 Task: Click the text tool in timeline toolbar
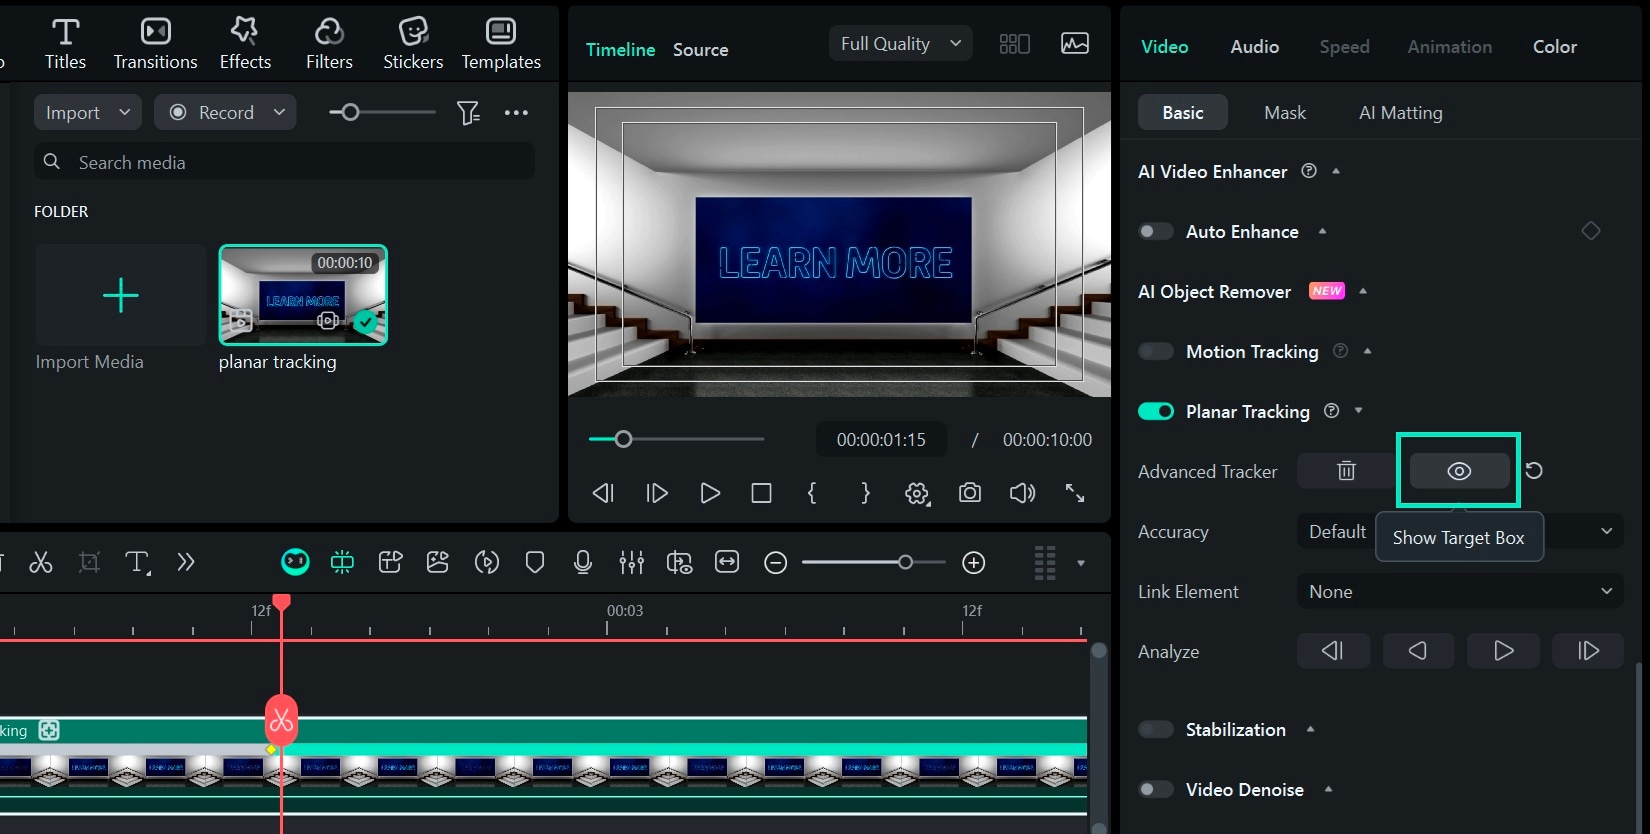(137, 563)
